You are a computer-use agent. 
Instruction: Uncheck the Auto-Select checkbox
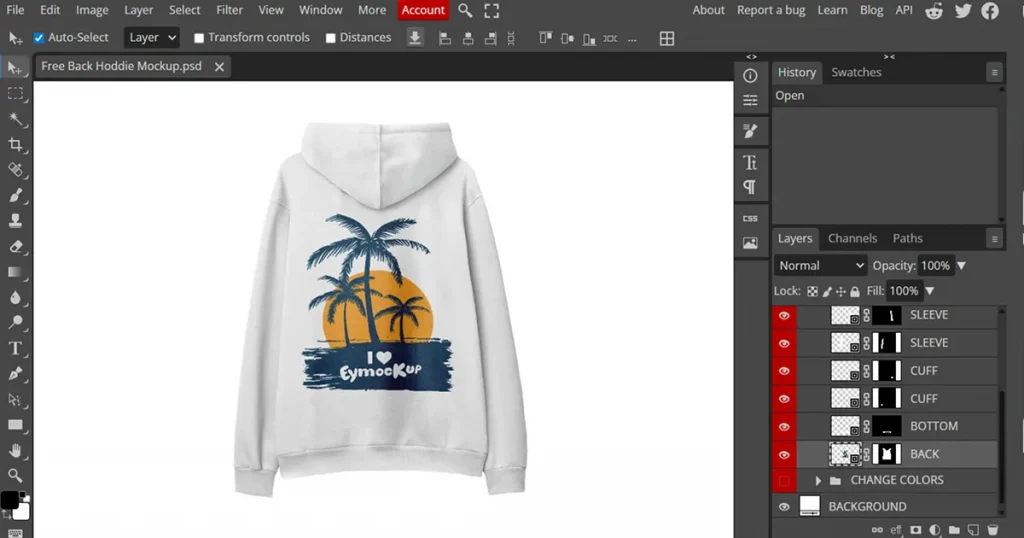click(x=39, y=38)
